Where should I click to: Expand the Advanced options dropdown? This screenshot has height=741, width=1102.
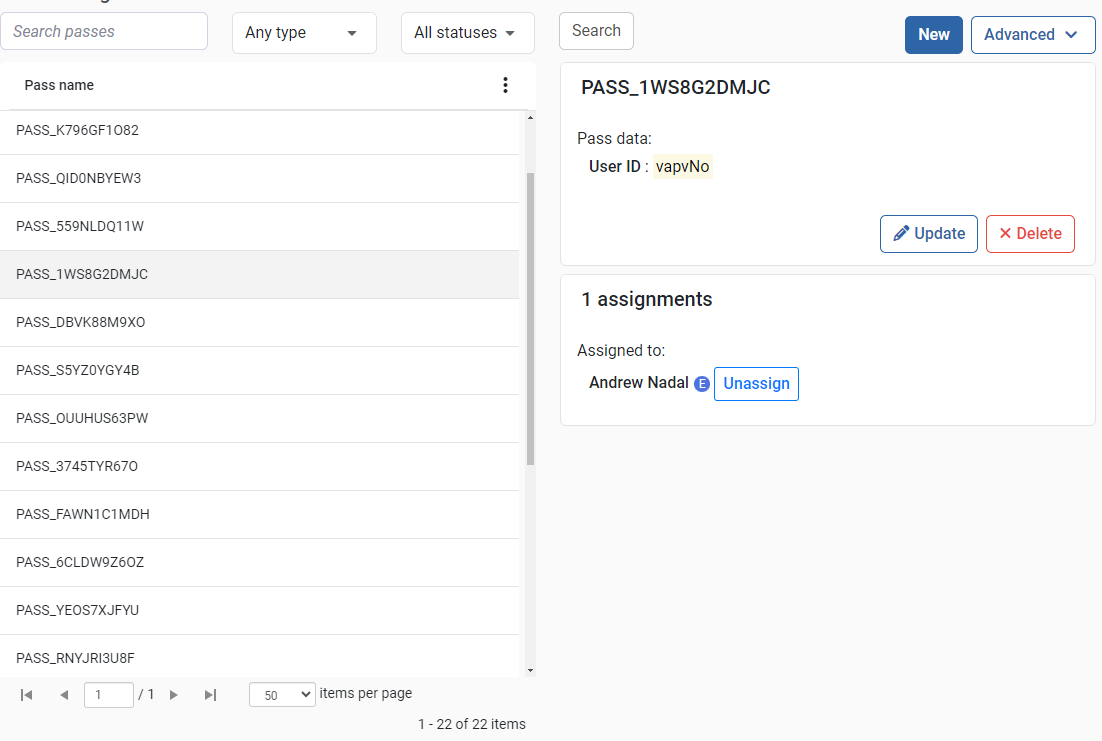coord(1032,35)
